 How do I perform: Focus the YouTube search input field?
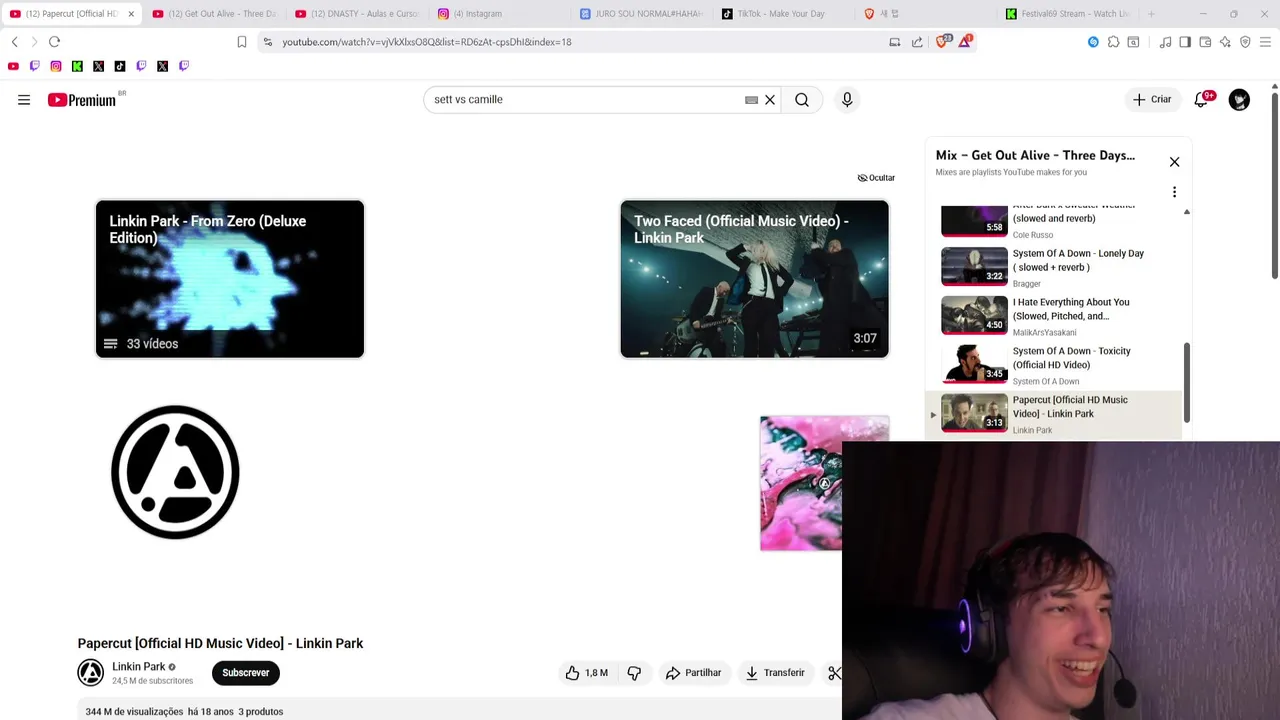point(585,100)
